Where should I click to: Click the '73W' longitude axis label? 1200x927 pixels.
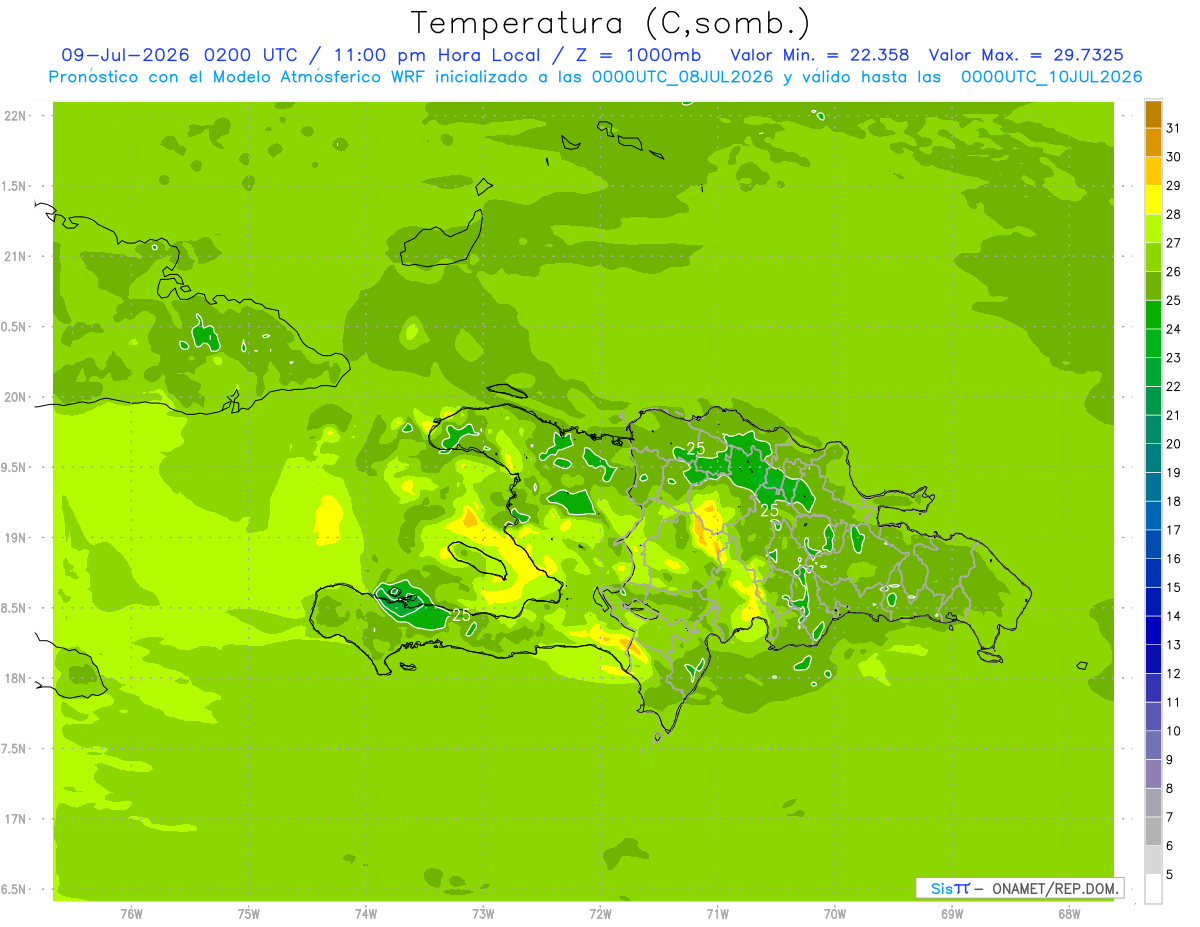(483, 914)
